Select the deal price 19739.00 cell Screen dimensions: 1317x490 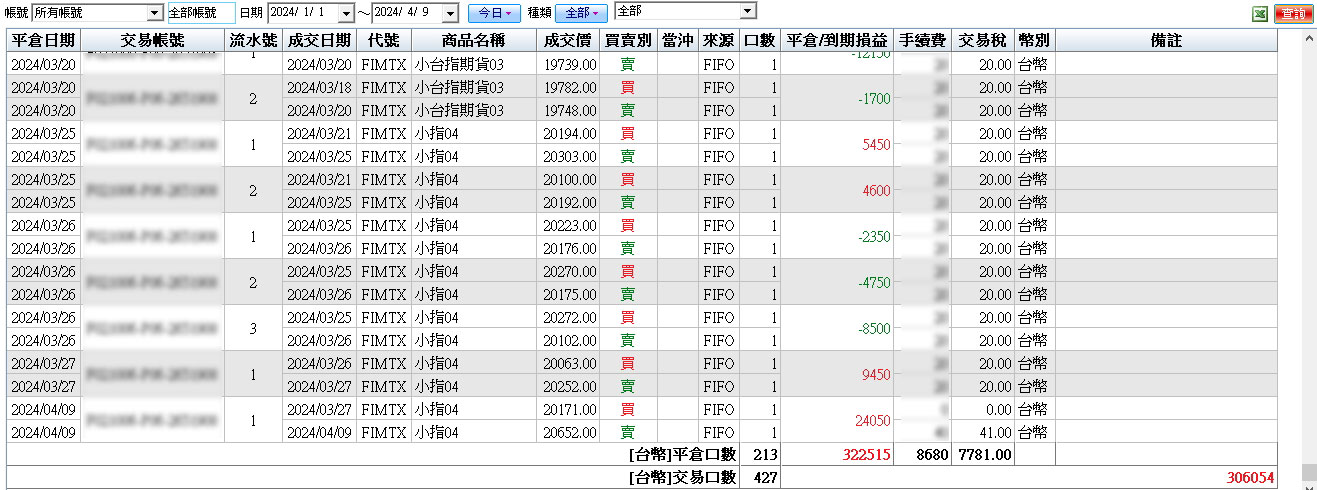click(x=570, y=64)
